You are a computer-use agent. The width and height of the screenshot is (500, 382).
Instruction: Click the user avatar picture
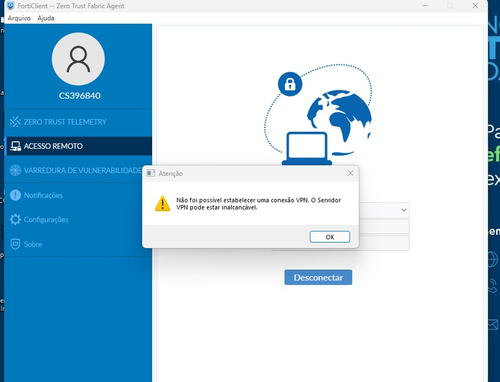78,59
